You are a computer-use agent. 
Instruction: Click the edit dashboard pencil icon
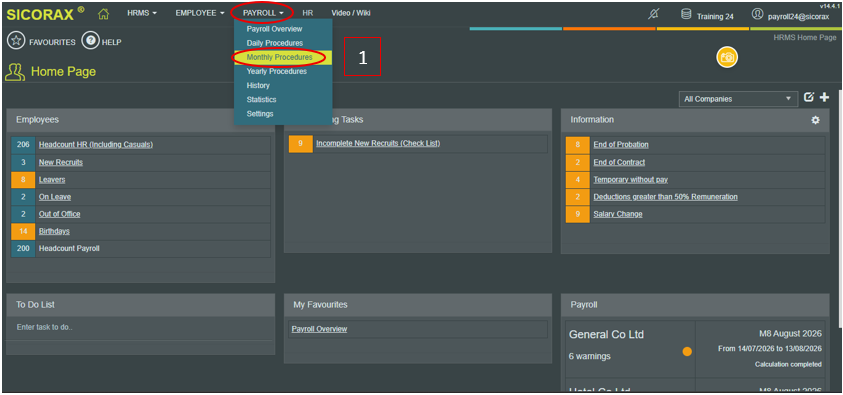(809, 97)
